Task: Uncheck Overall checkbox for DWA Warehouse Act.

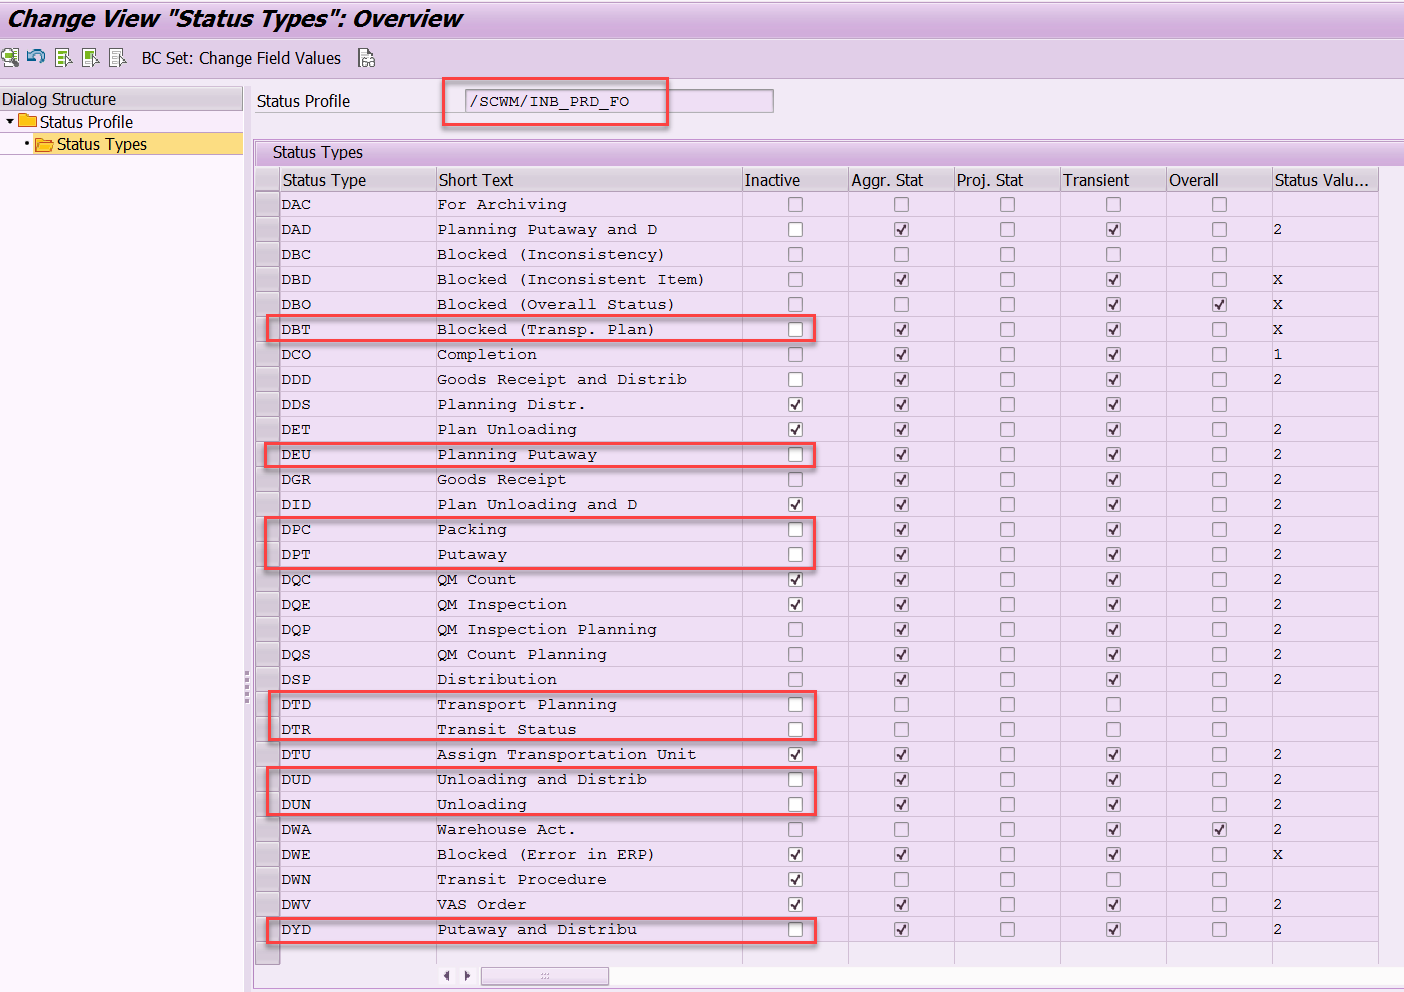Action: (1219, 829)
